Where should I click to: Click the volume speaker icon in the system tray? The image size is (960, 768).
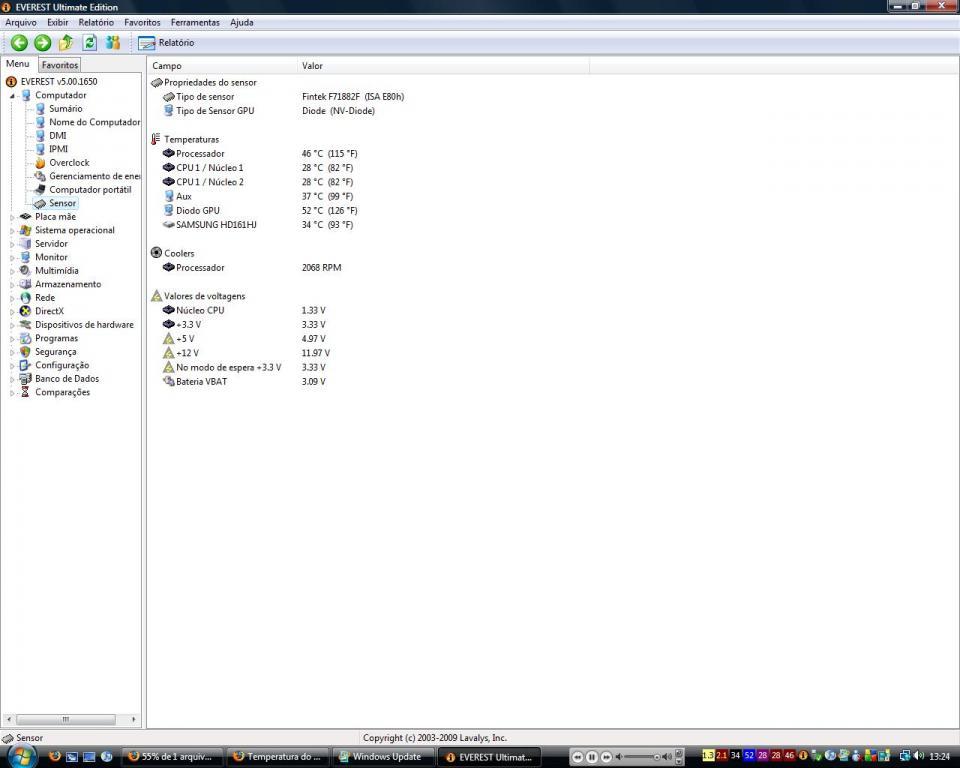919,756
